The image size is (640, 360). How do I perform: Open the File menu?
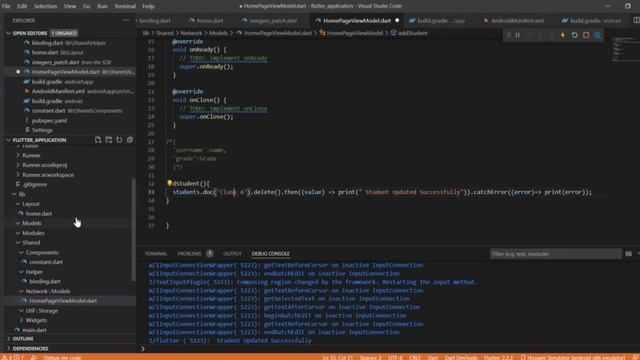(6, 6)
